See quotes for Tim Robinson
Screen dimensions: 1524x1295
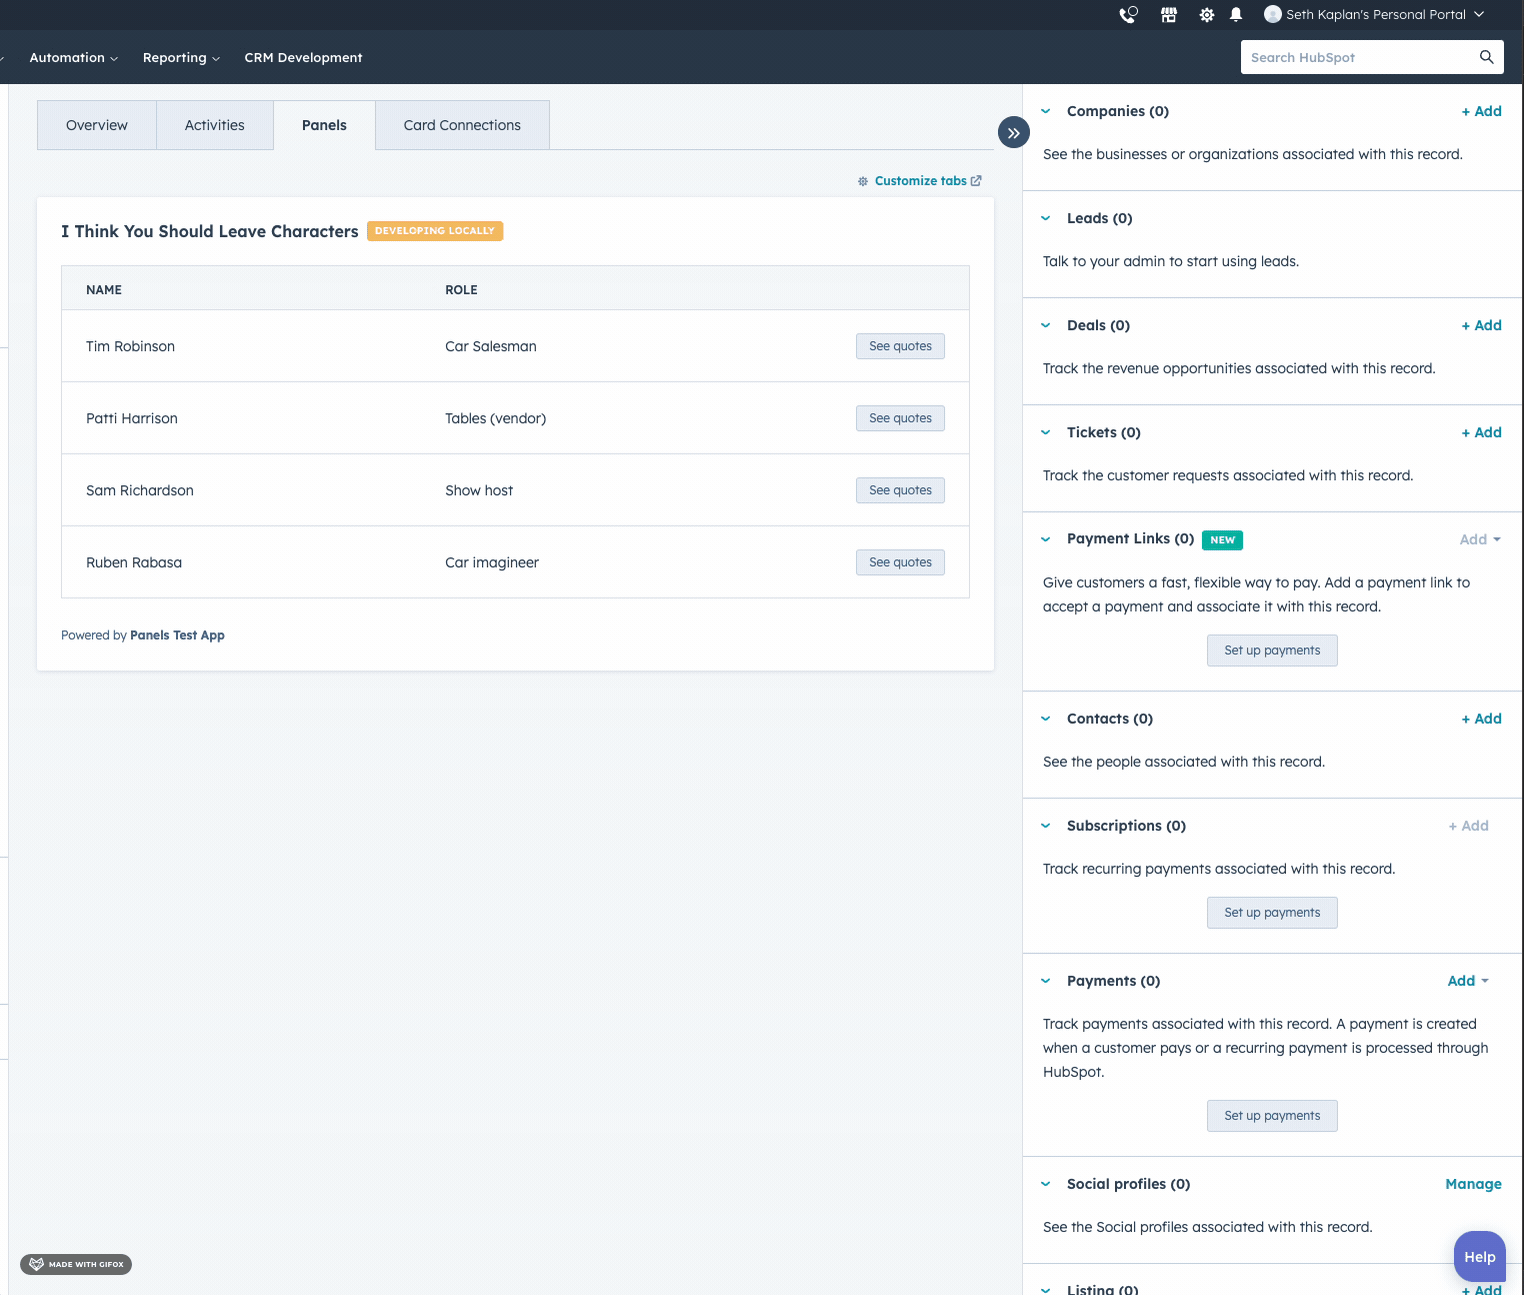pyautogui.click(x=900, y=346)
